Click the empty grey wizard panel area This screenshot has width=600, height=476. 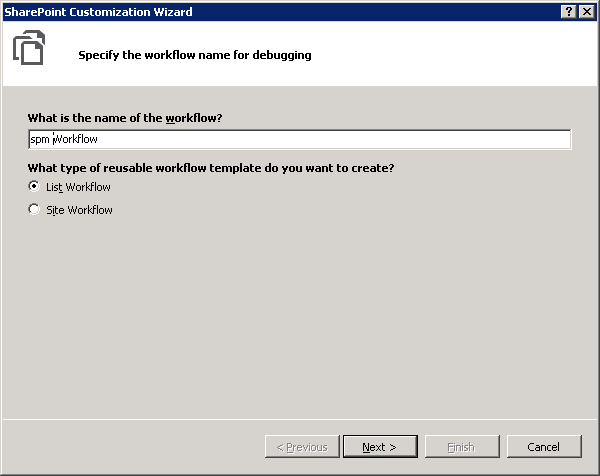pyautogui.click(x=300, y=320)
